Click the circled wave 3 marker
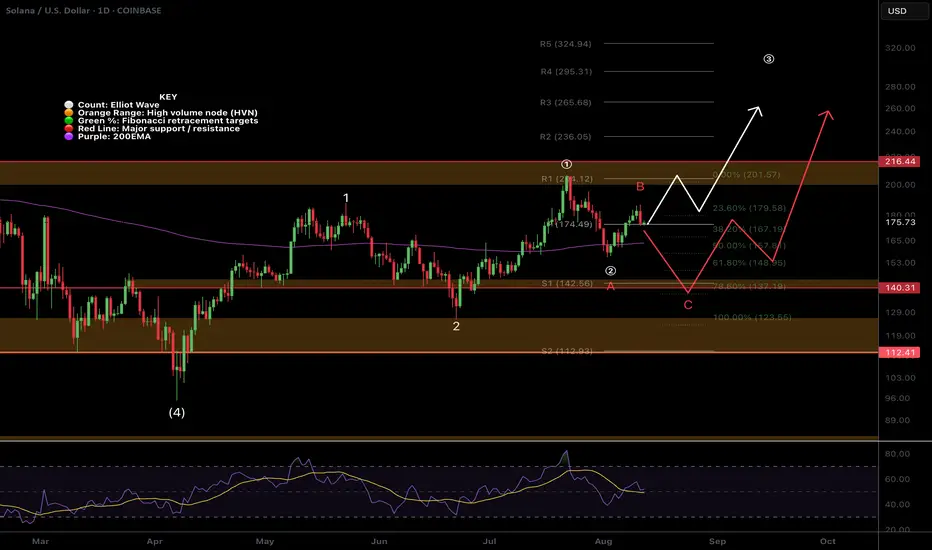The width and height of the screenshot is (932, 550). 769,59
